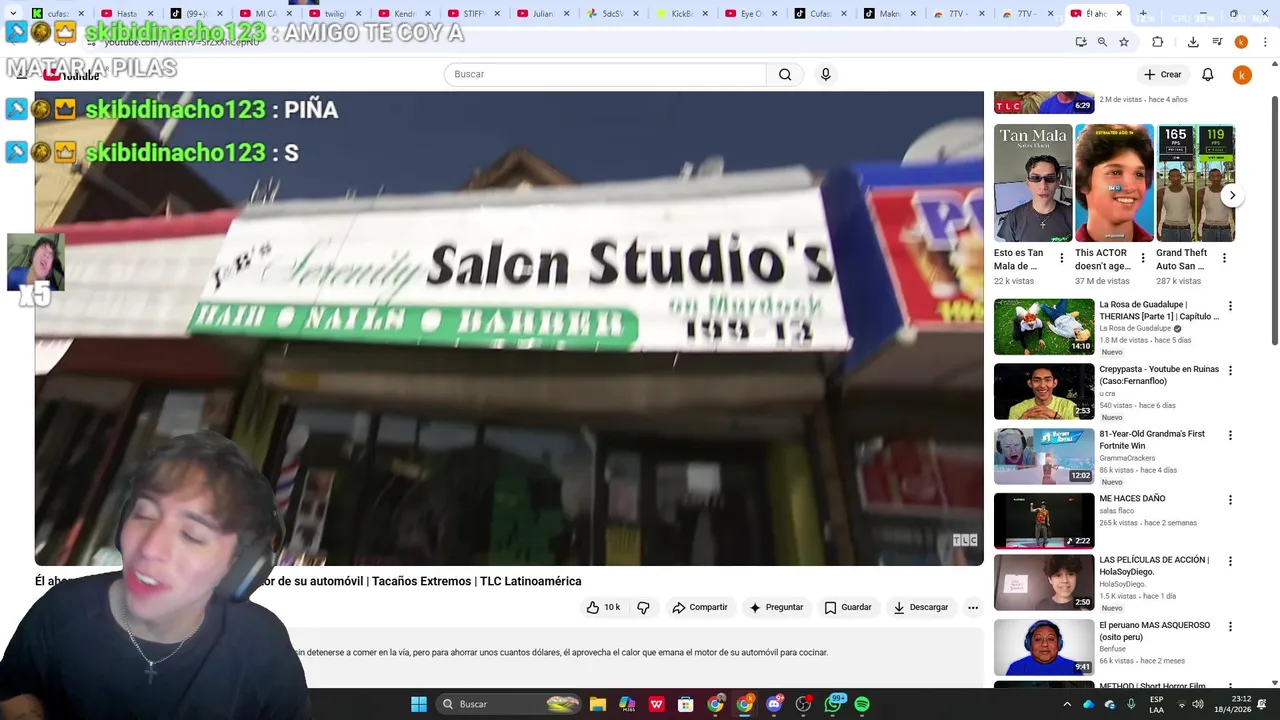1280x720 pixels.
Task: Click the YouTube Buscar search field
Action: pos(605,74)
